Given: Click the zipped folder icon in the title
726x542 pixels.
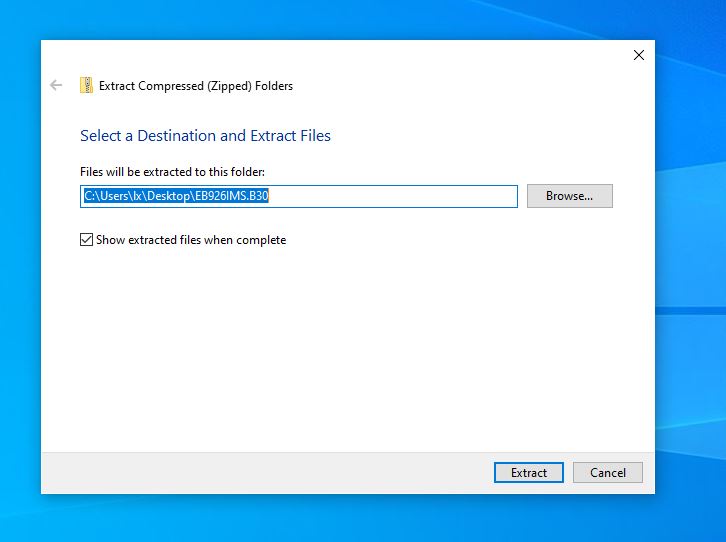Looking at the screenshot, I should (x=86, y=85).
